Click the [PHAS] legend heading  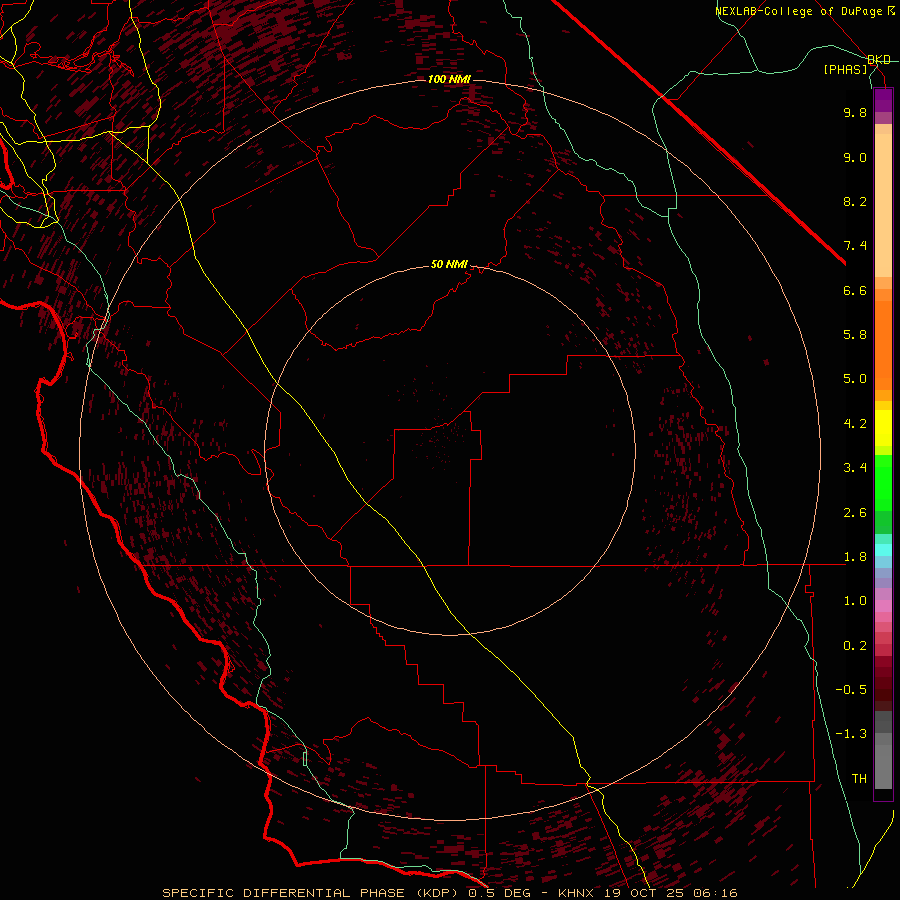[845, 69]
